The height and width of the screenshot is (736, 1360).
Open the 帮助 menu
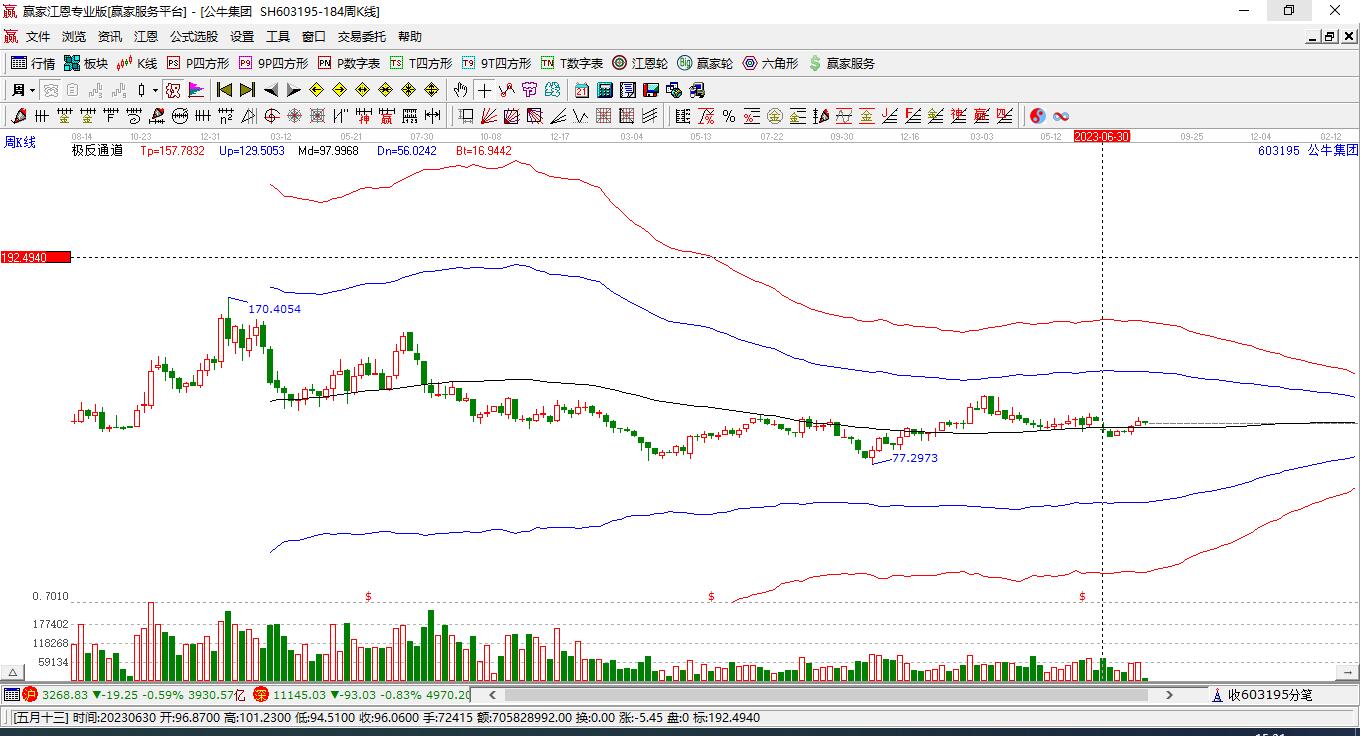coord(410,37)
